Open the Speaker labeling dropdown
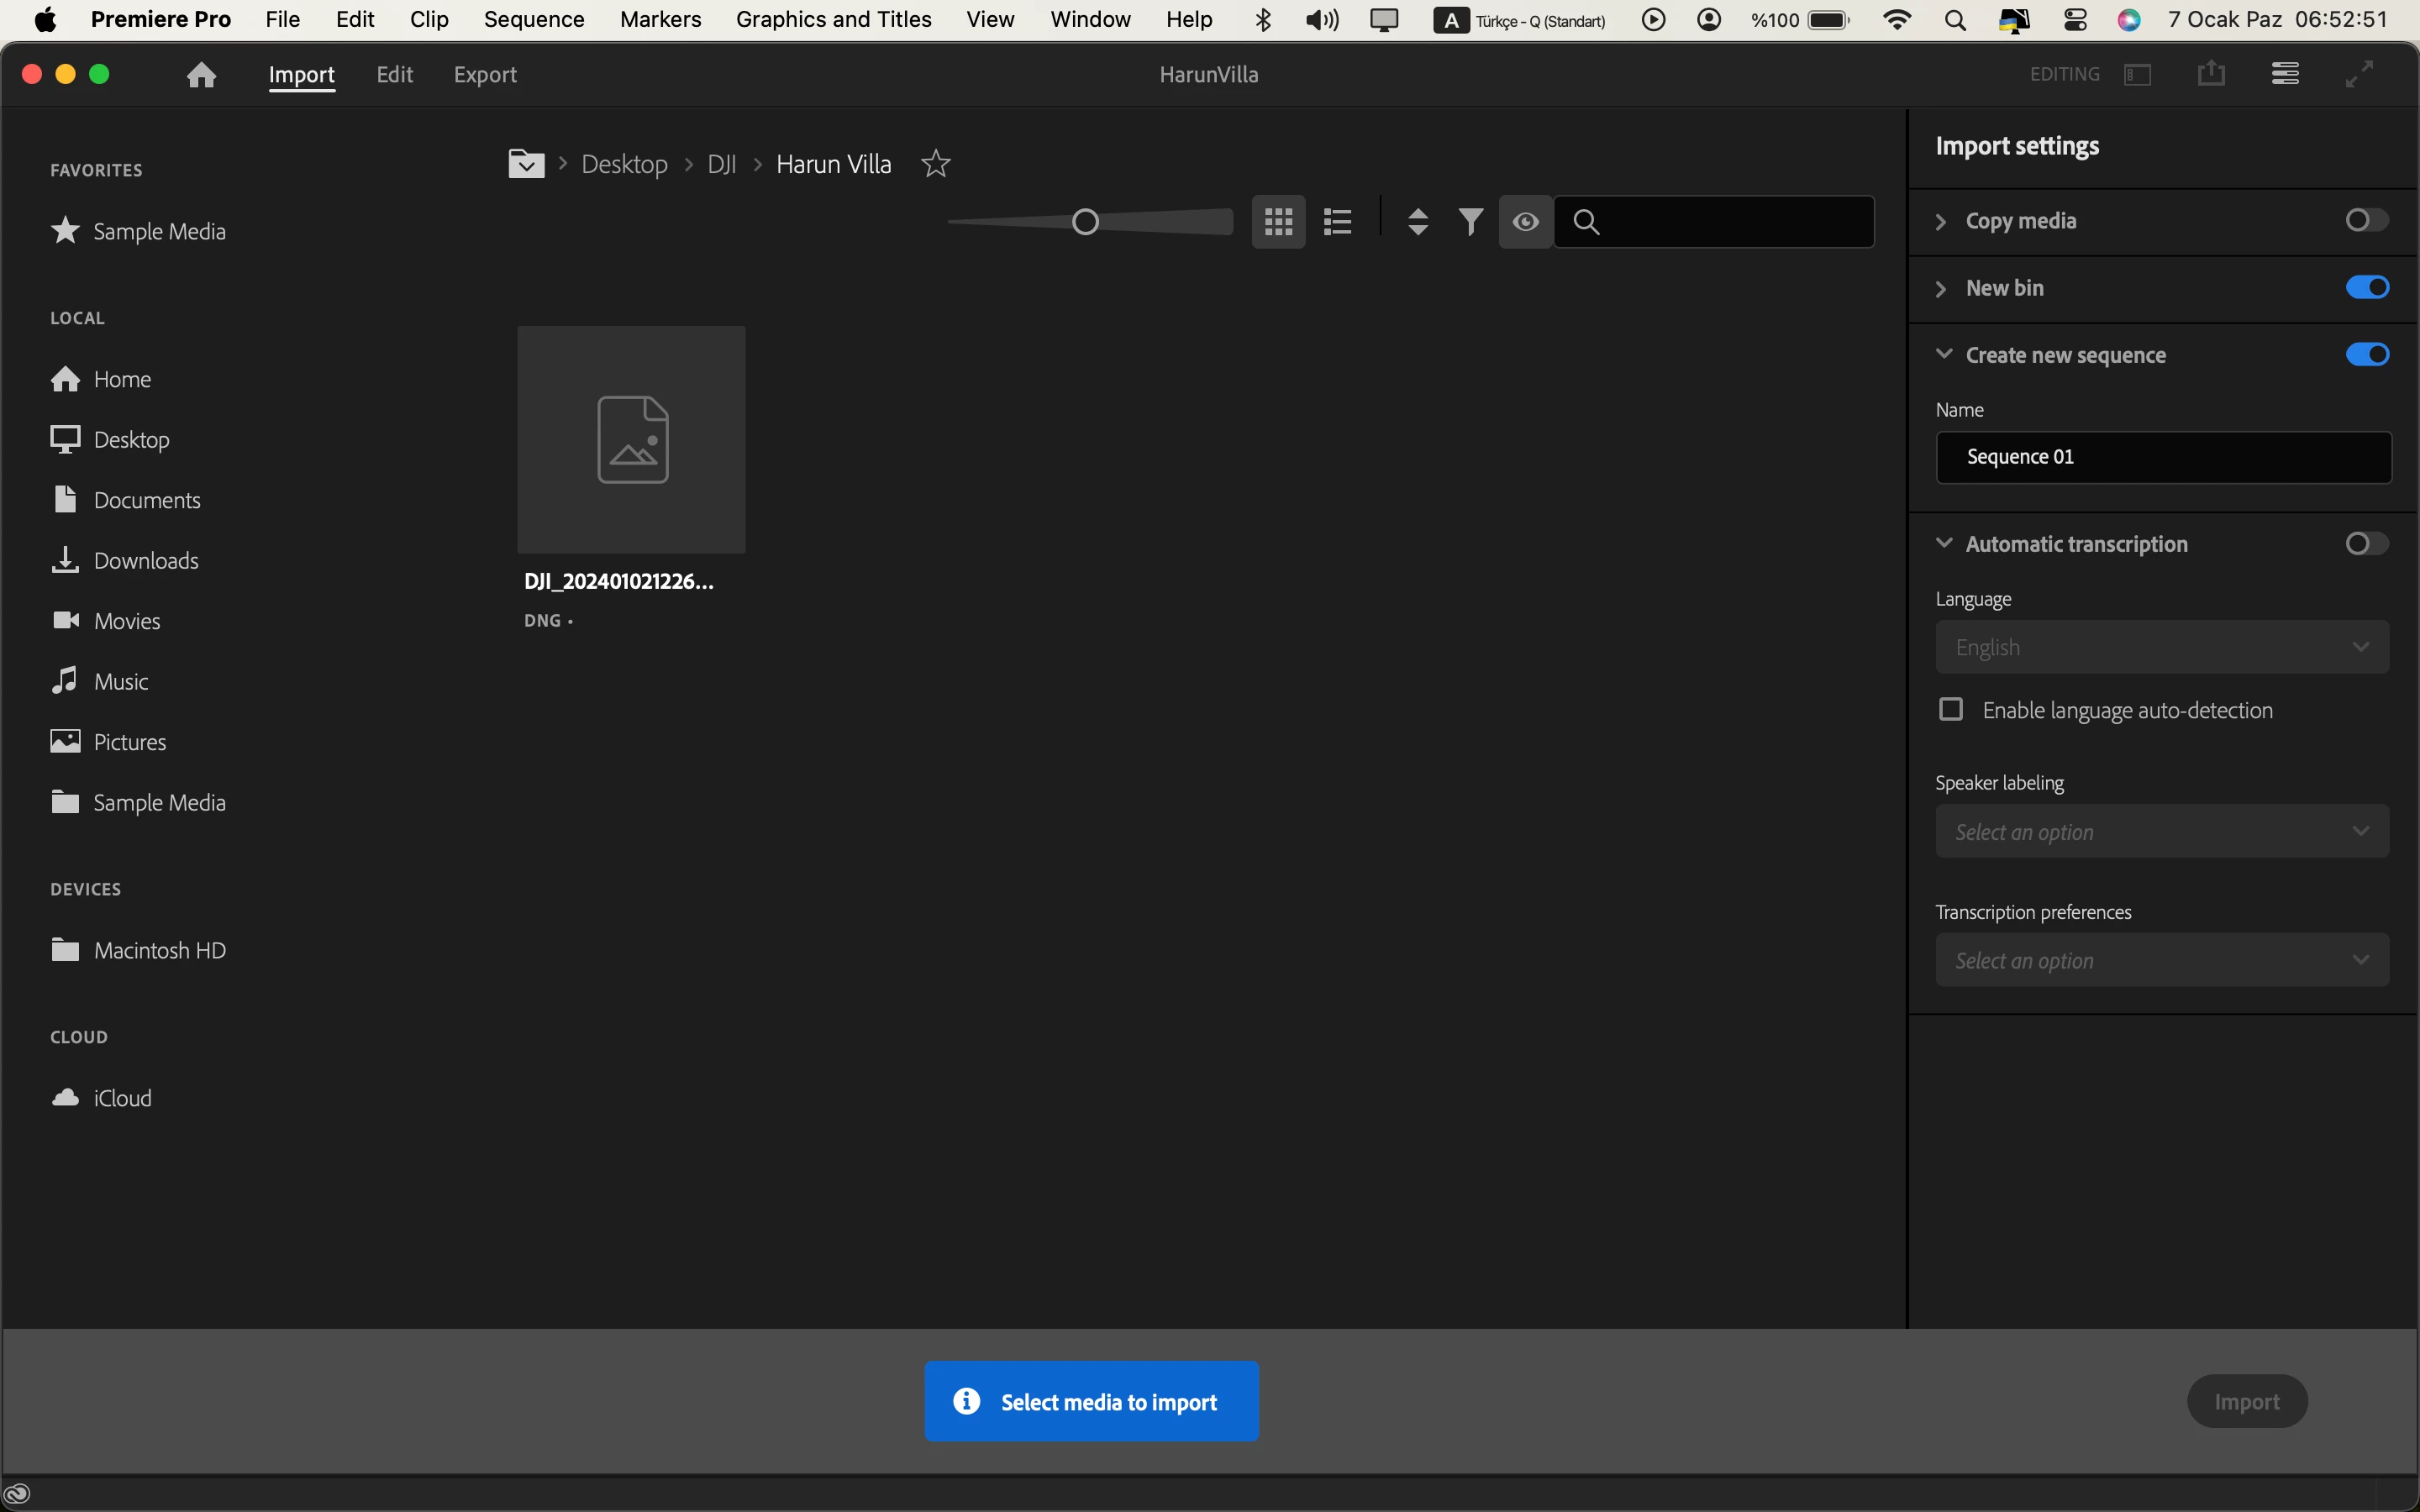Viewport: 2420px width, 1512px height. 2161,832
